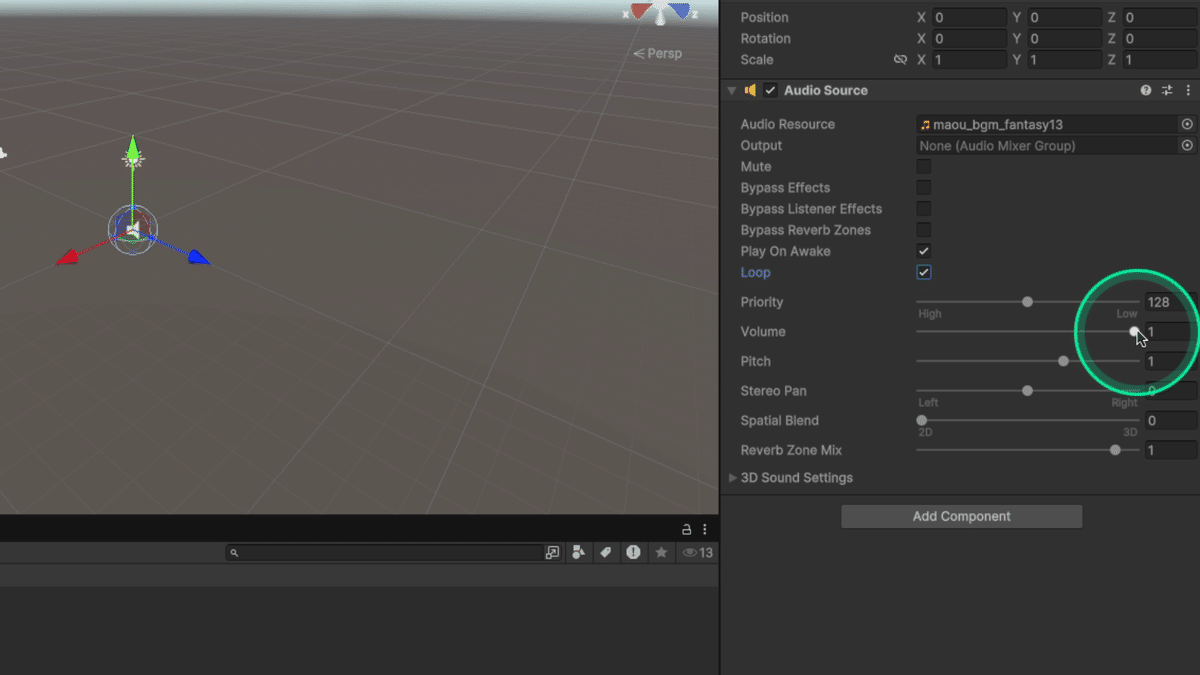Collapse the Audio Source component foldout
The width and height of the screenshot is (1200, 675).
click(732, 90)
